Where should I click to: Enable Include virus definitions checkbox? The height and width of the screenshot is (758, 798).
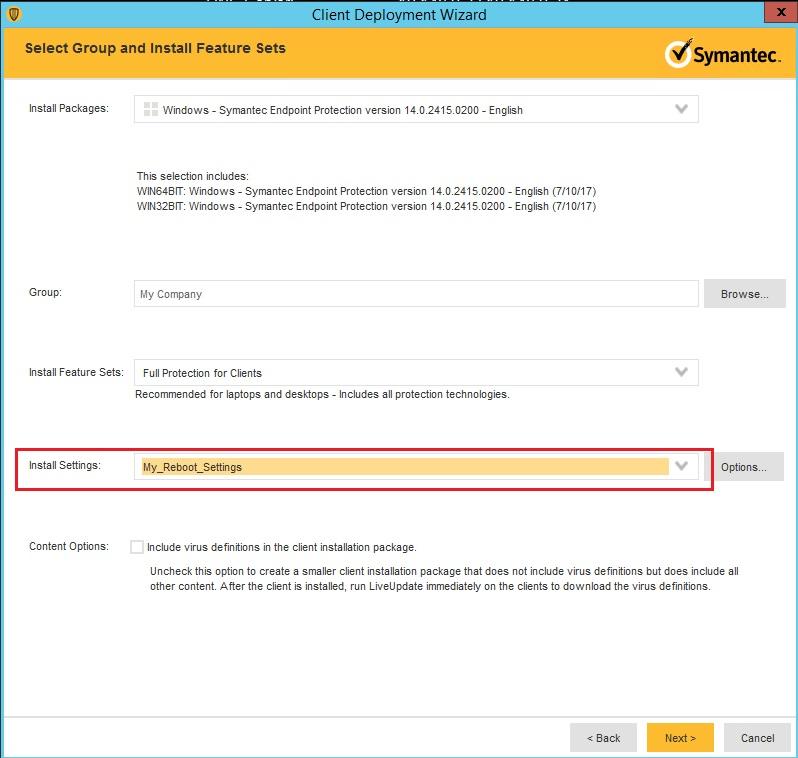[x=137, y=547]
